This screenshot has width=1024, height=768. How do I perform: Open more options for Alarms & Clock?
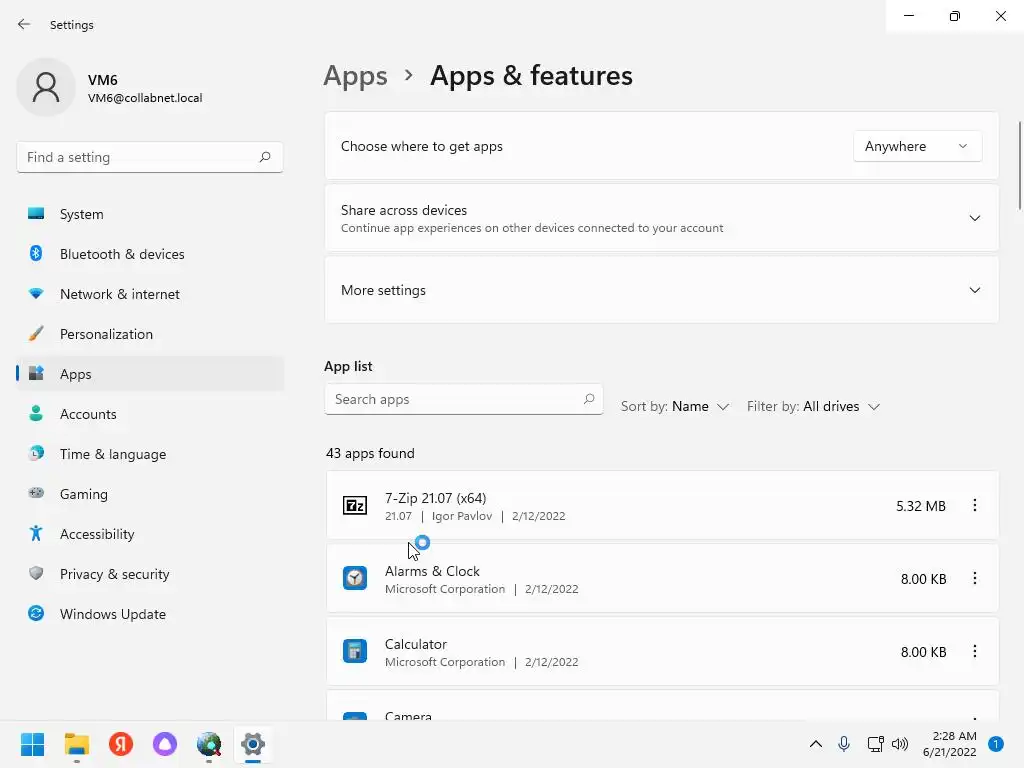(x=974, y=578)
